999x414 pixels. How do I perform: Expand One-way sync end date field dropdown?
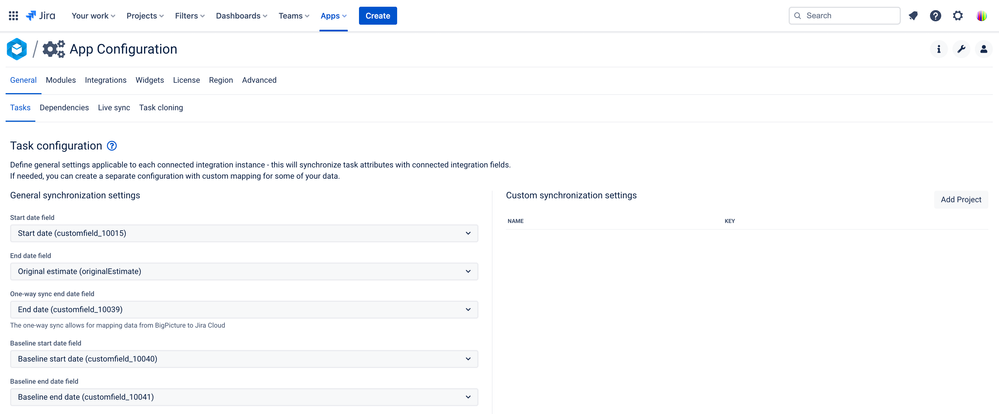point(244,310)
